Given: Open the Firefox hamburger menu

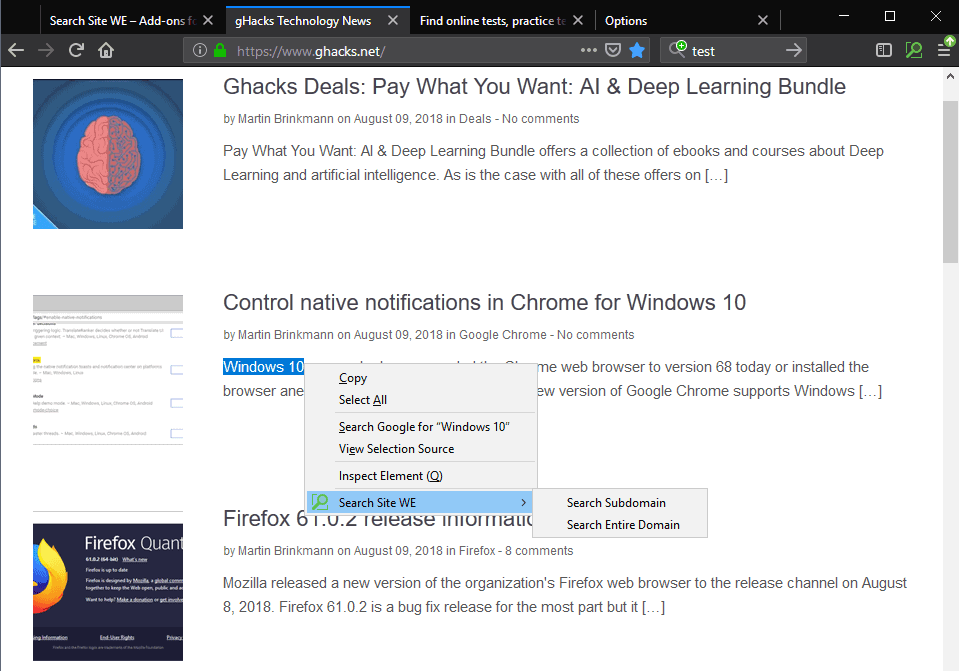Looking at the screenshot, I should pos(945,49).
